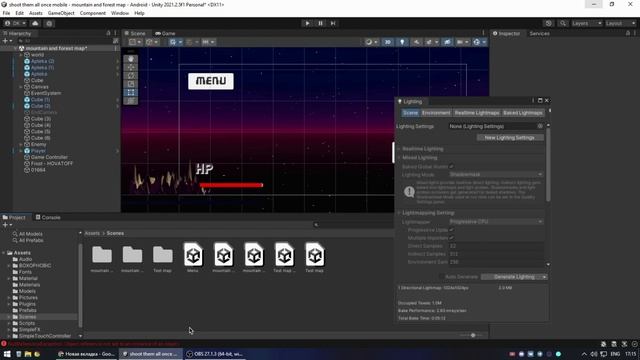Open the dropdown arrow beside Generate Lighting
Image resolution: width=640 pixels, height=360 pixels.
544,277
